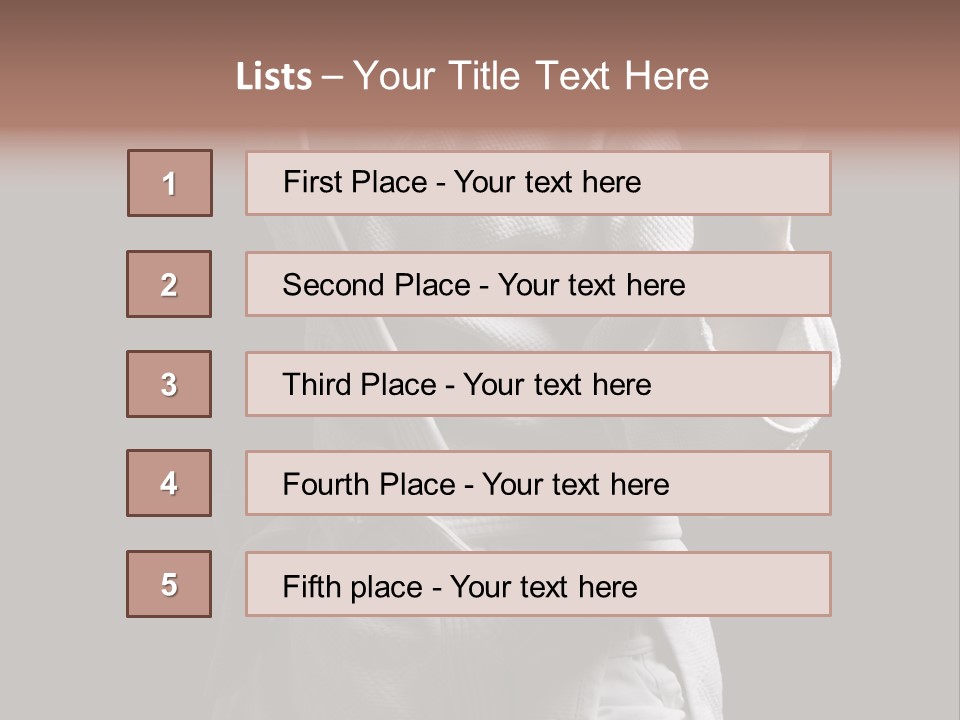Image resolution: width=960 pixels, height=720 pixels.
Task: Click 'Your text here' in Fourth Place row
Action: click(576, 485)
